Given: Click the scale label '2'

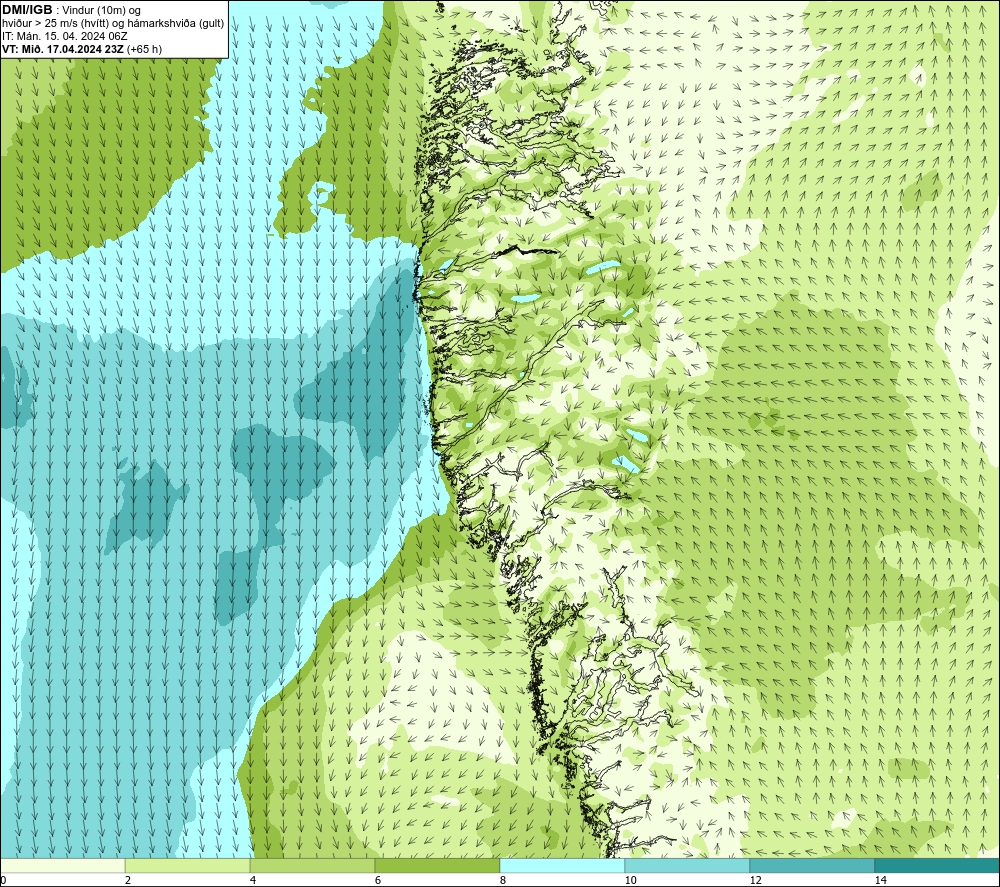Looking at the screenshot, I should coord(128,880).
